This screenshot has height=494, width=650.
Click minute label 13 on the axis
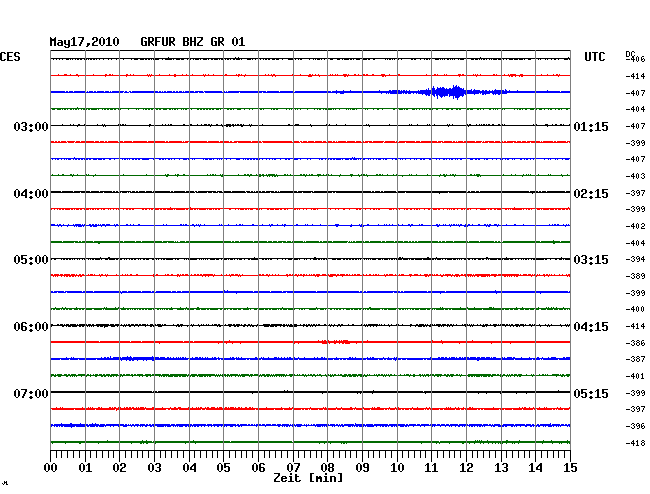501,467
